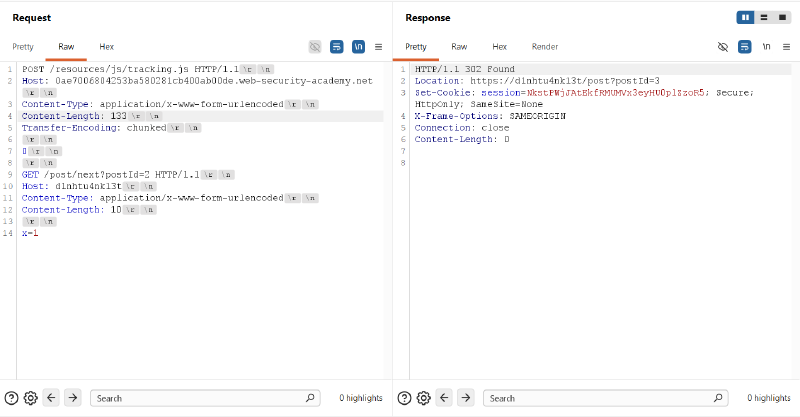This screenshot has height=417, width=800.
Task: Focus the Request search field
Action: 205,398
